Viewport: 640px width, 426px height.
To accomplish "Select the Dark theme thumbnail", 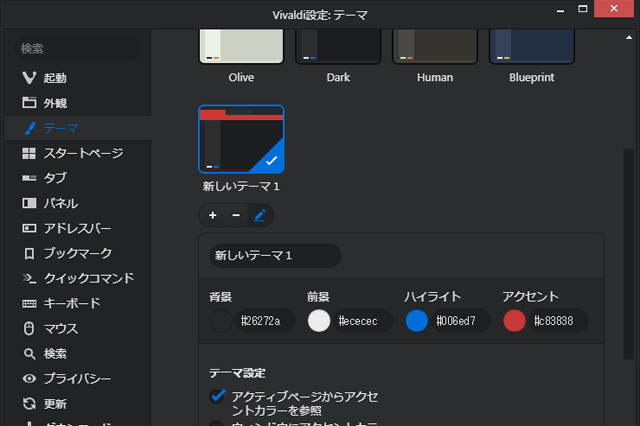I will point(338,46).
